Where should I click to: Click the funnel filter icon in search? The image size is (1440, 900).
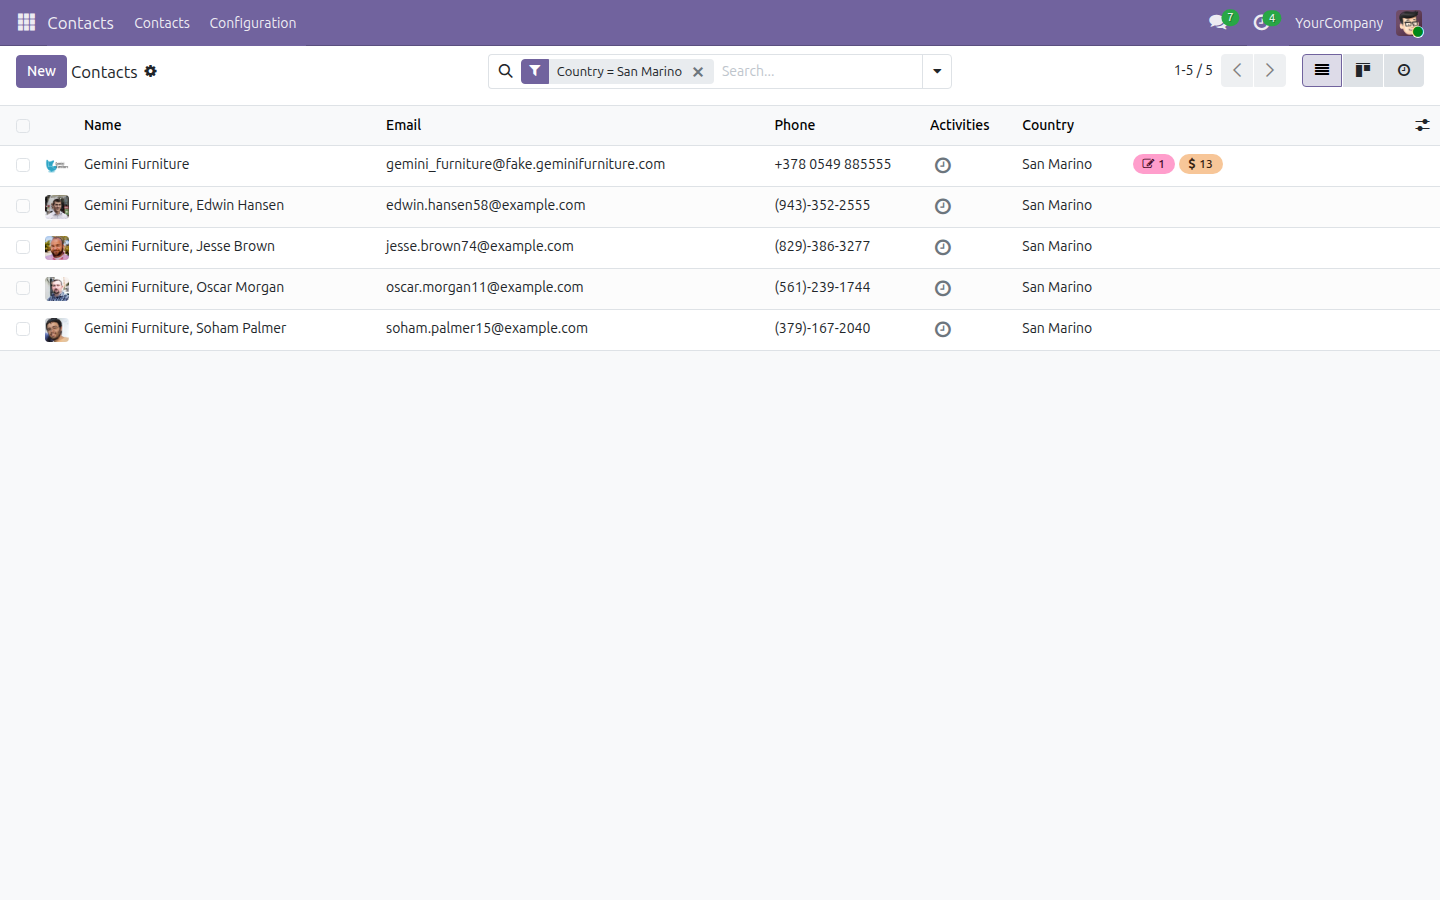[x=535, y=71]
